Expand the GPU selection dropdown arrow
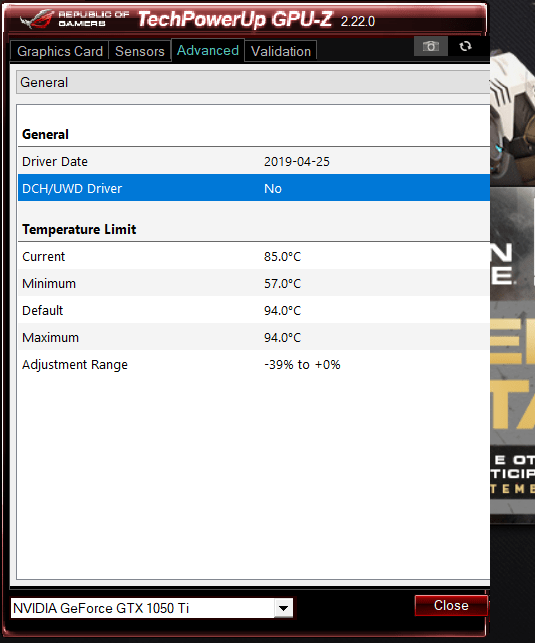Screen dimensions: 535x643 284,608
